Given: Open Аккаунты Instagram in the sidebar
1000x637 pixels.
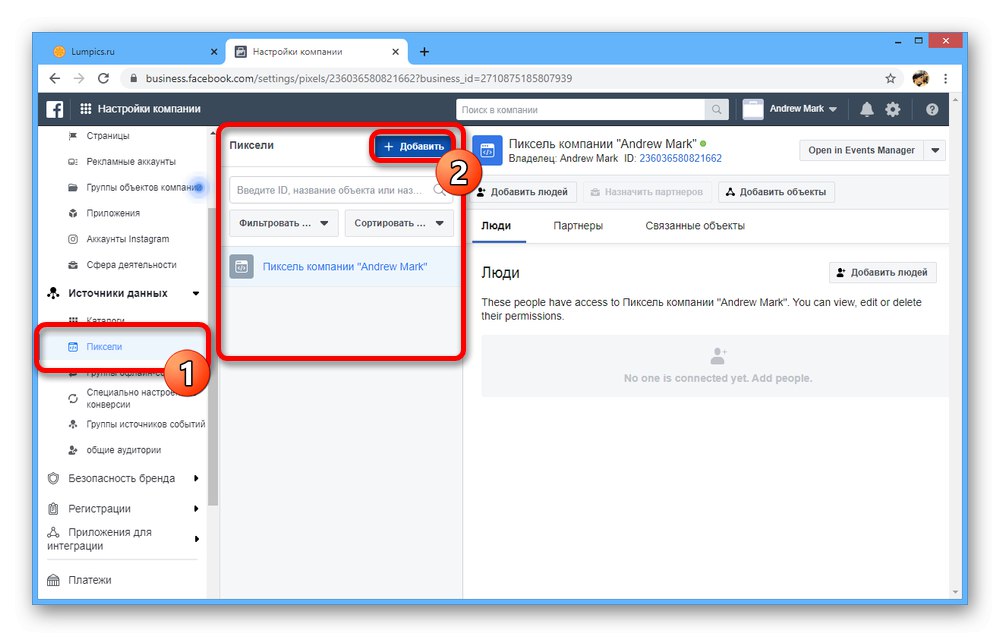Looking at the screenshot, I should pyautogui.click(x=128, y=239).
